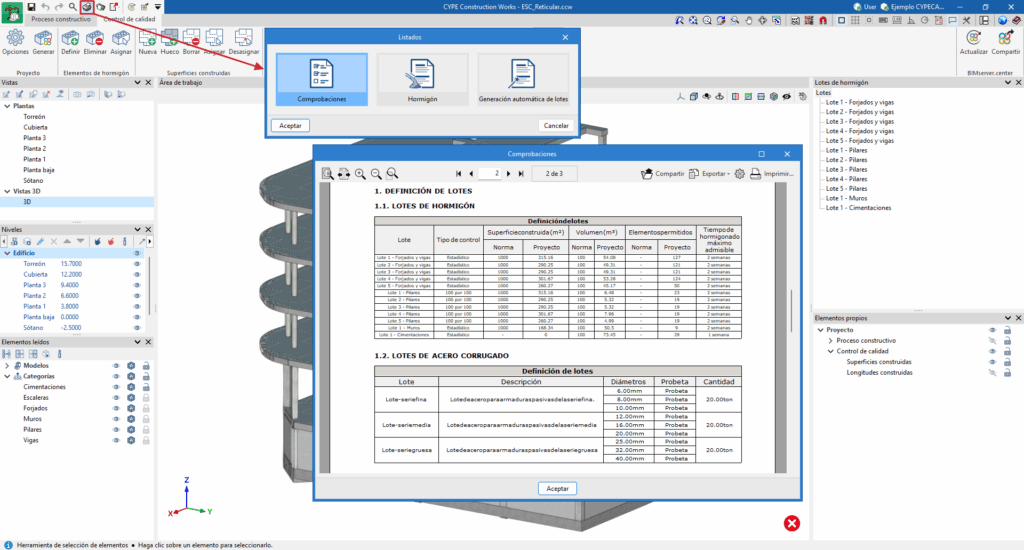
Task: Go to first page in Comprobaciones viewer
Action: click(458, 174)
